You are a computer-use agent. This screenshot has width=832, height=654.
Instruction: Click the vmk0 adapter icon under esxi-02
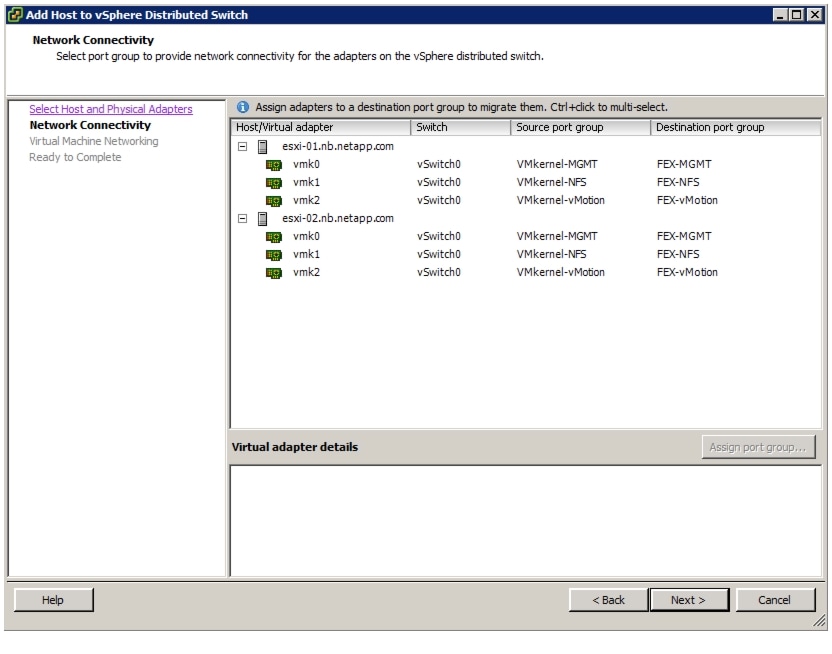click(273, 237)
